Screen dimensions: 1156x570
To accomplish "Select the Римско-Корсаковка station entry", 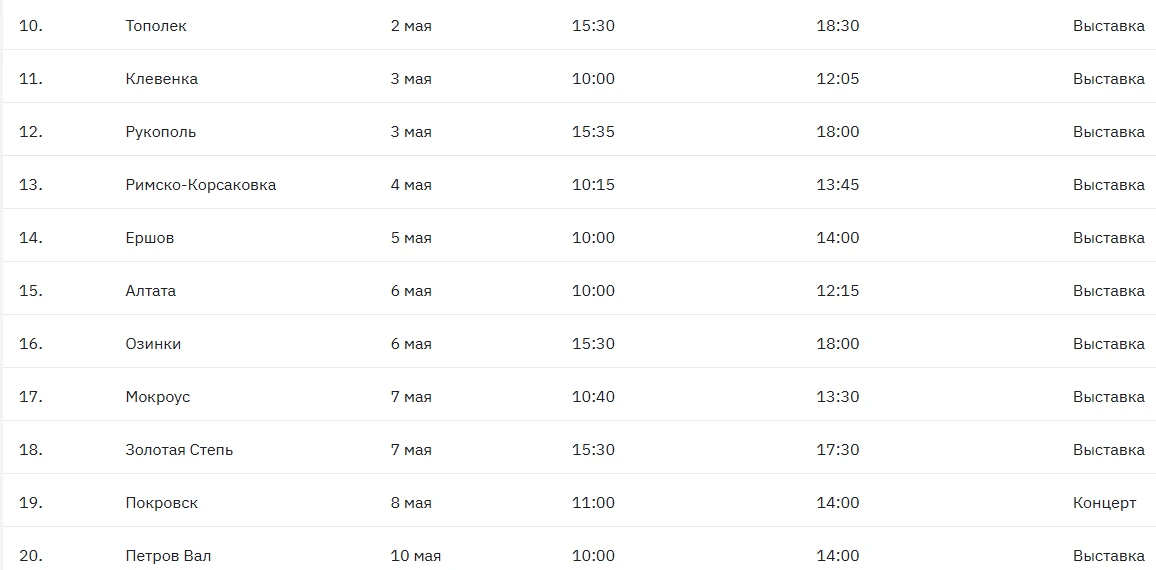I will 201,185.
